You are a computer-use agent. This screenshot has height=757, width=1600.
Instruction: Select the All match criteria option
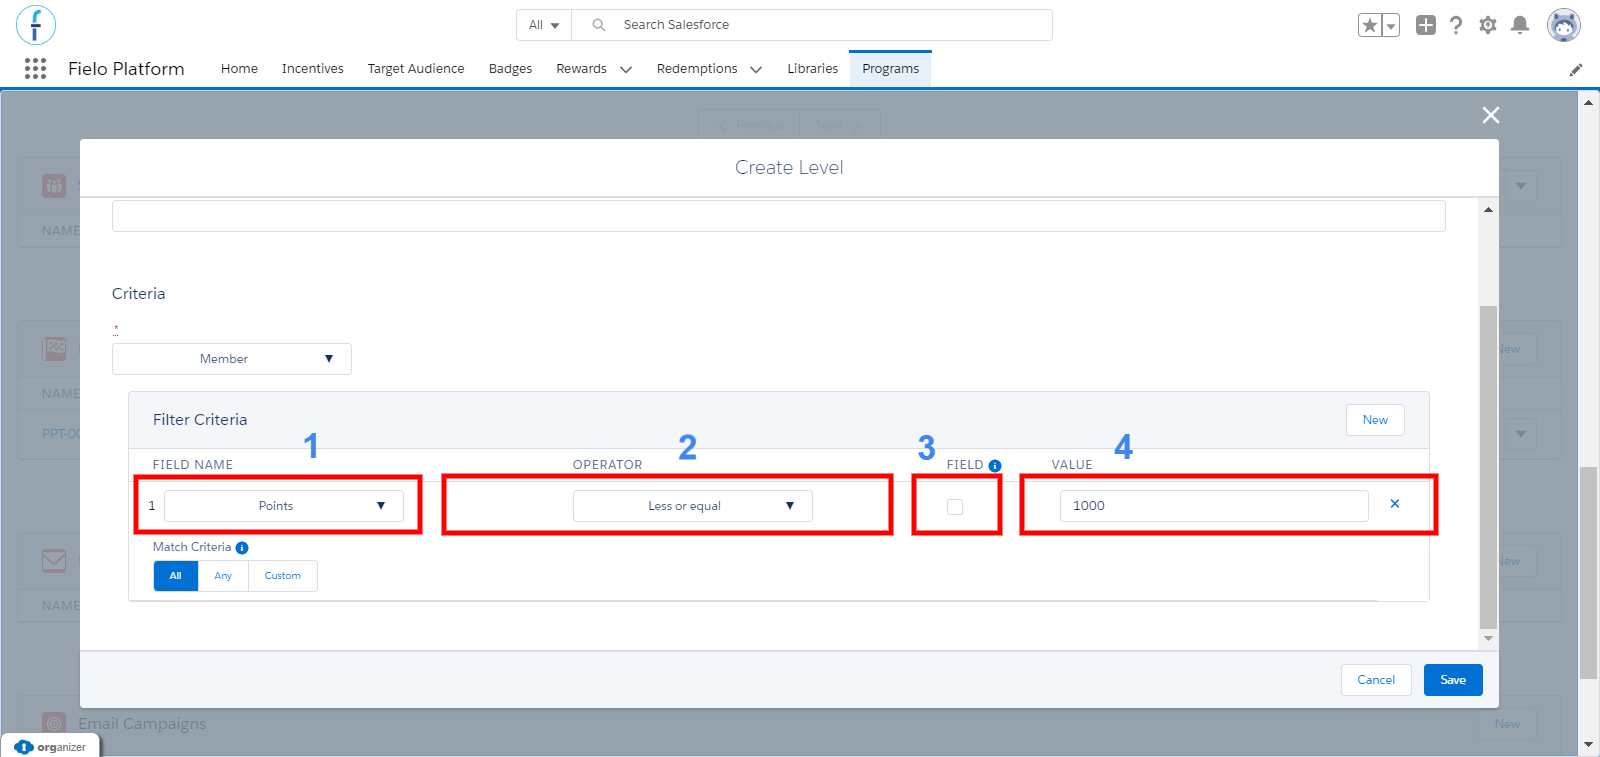(176, 576)
